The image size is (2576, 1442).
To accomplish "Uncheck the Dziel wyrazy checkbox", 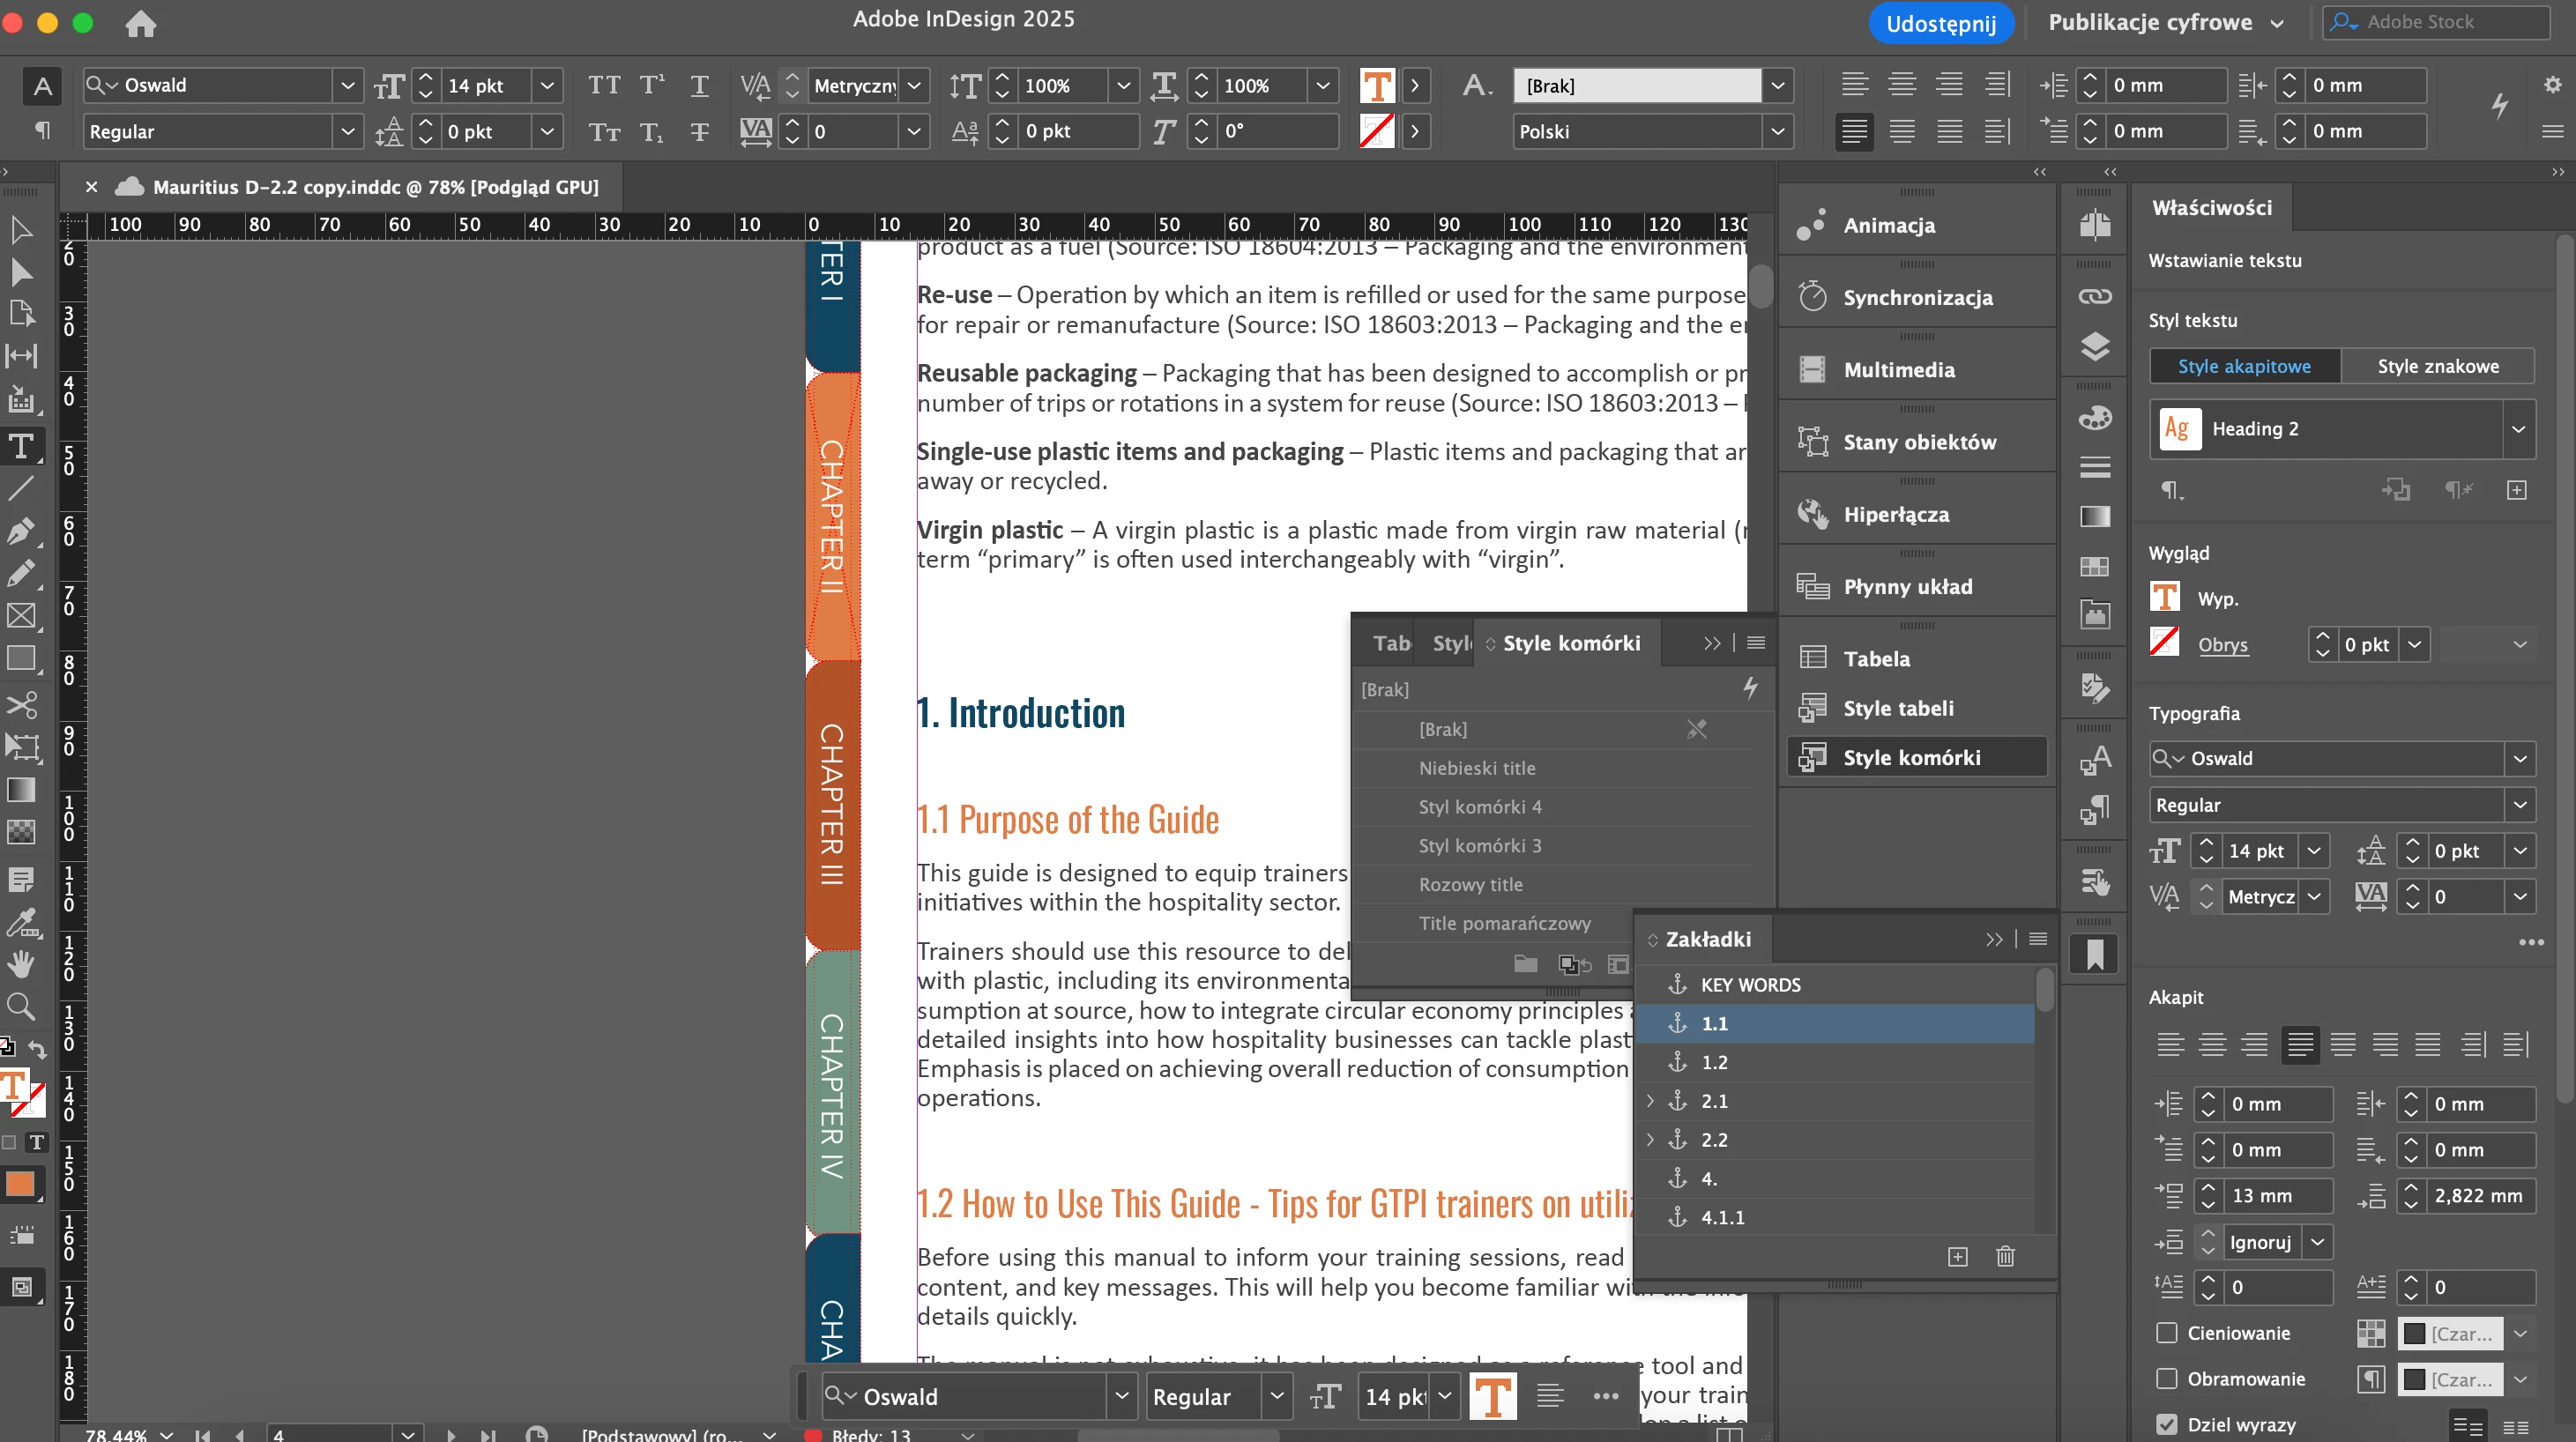I will pyautogui.click(x=2166, y=1424).
